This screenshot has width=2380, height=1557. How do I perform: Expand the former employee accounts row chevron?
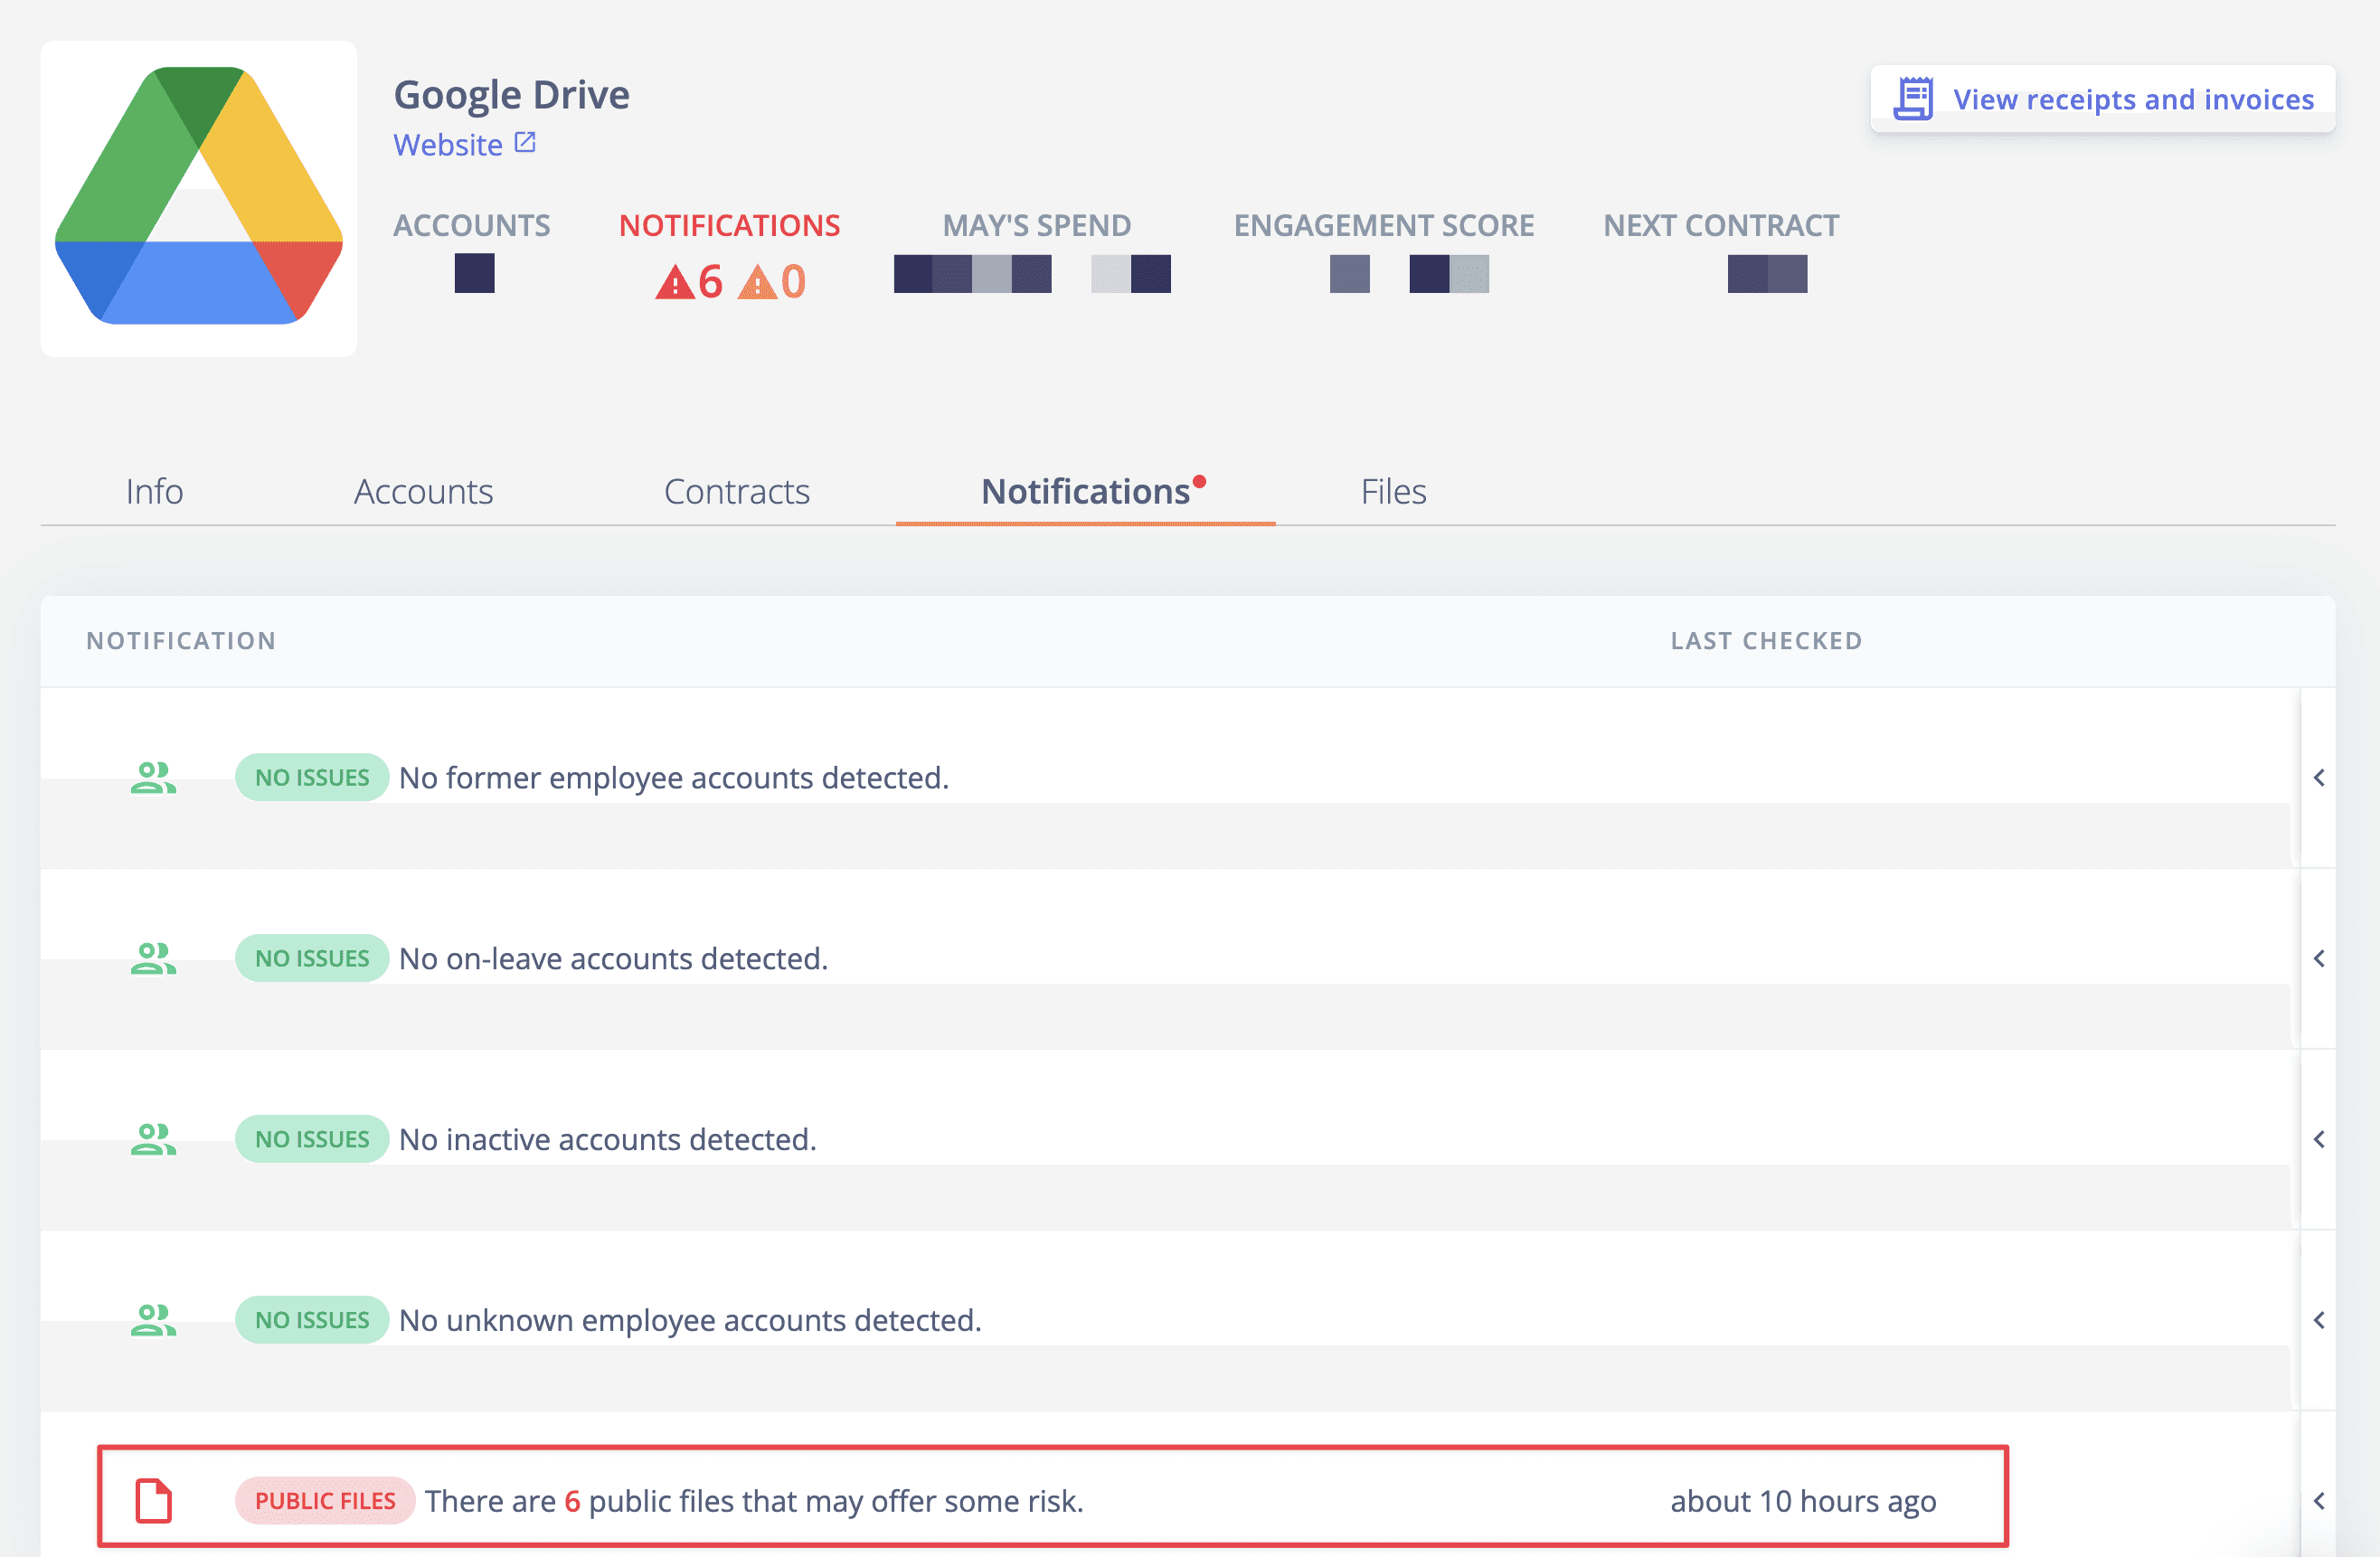coord(2319,777)
